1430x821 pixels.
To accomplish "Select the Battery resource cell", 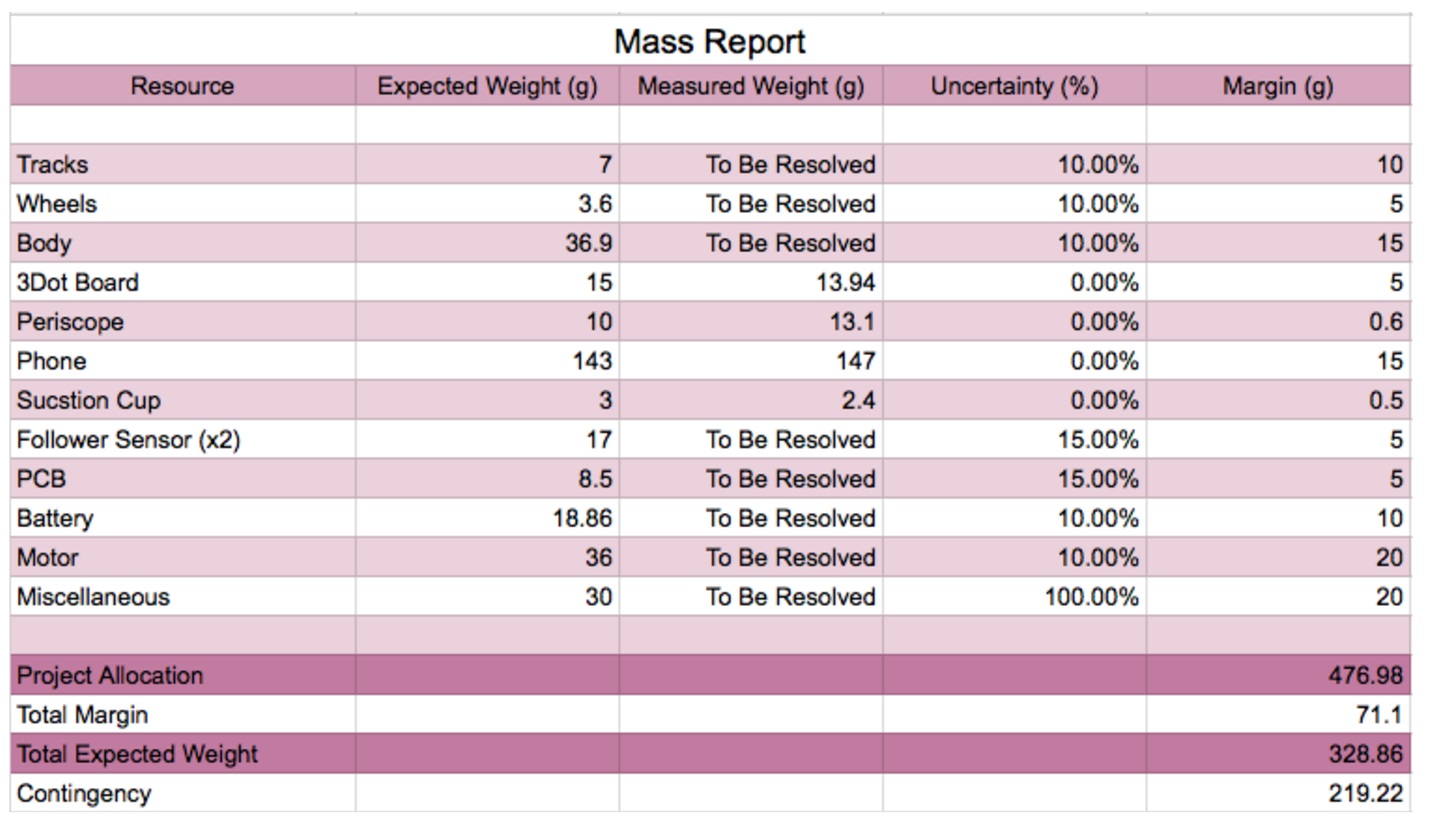I will coord(182,518).
